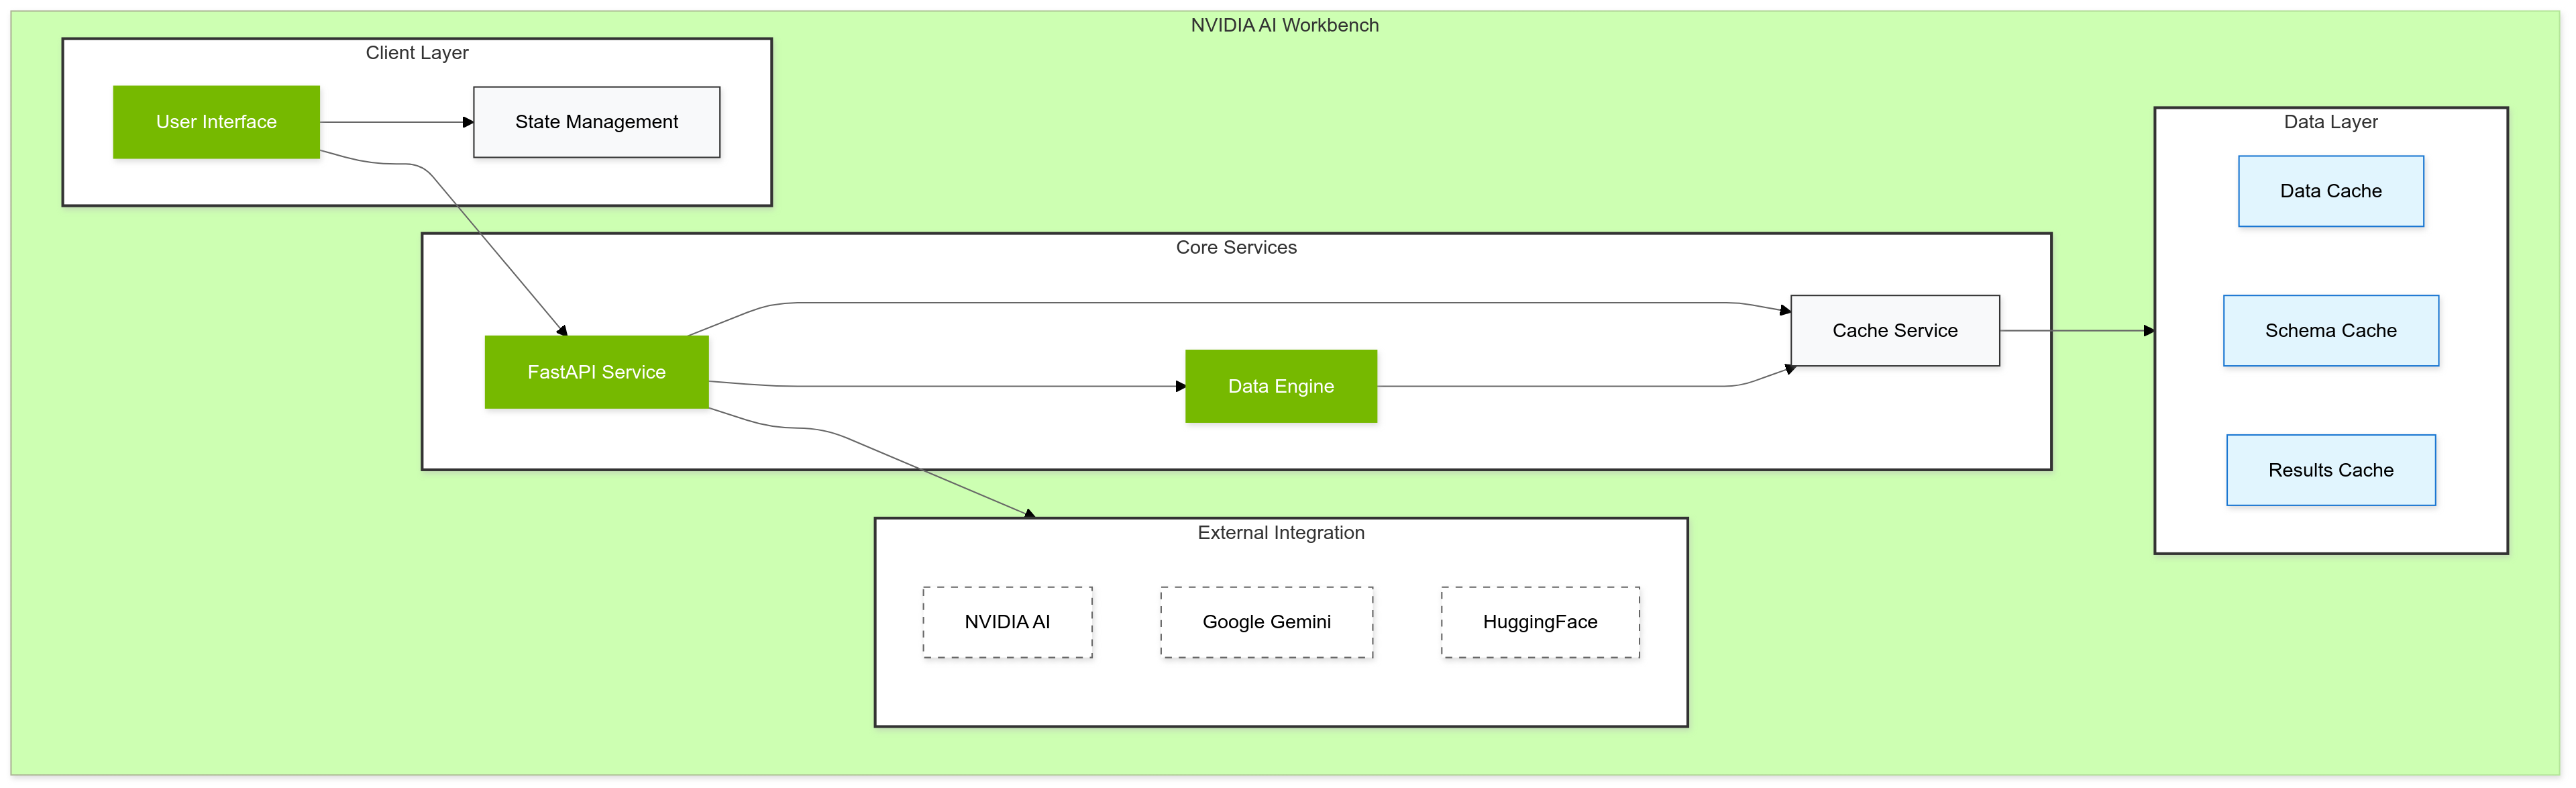
Task: Click the NVIDIA AI Workbench title
Action: tap(1284, 25)
